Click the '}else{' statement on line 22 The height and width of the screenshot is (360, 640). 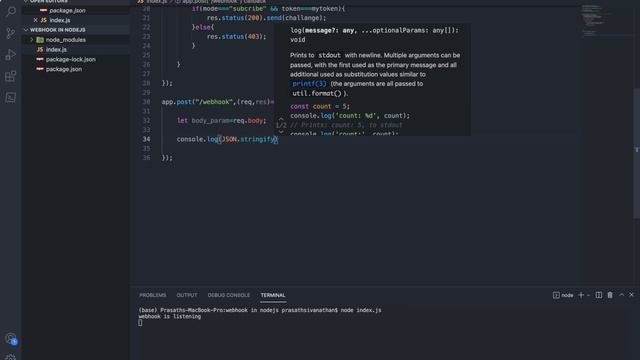203,27
